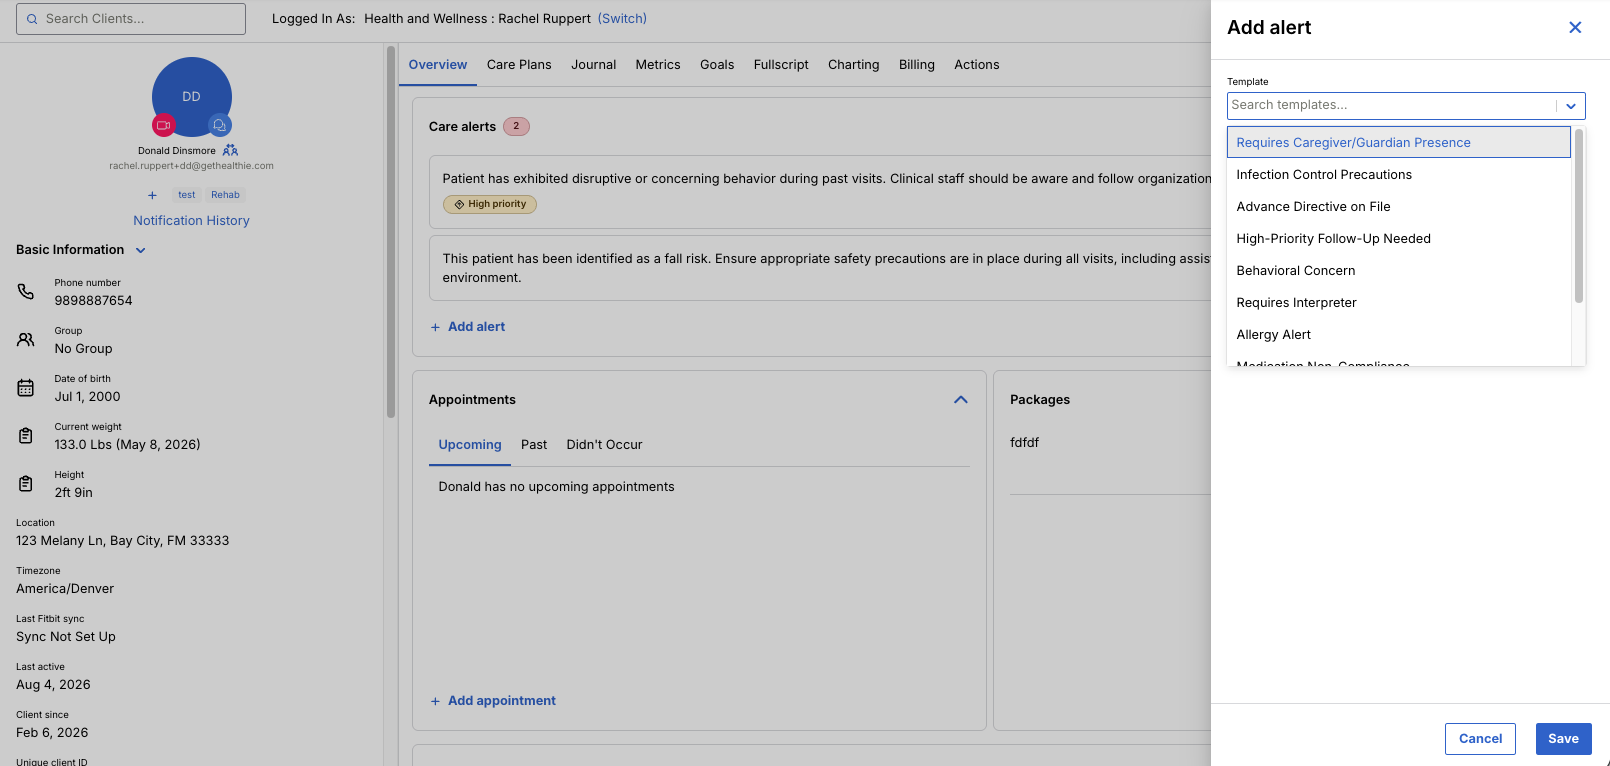Viewport: 1610px width, 766px height.
Task: Click the search magnifier icon in Search Clients
Action: [x=32, y=19]
